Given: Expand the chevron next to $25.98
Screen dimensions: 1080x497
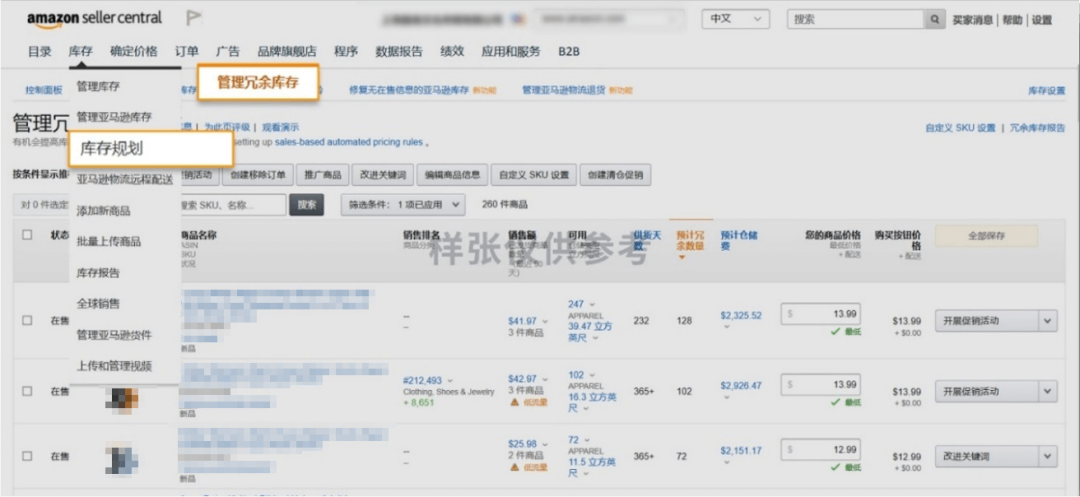Looking at the screenshot, I should 546,444.
